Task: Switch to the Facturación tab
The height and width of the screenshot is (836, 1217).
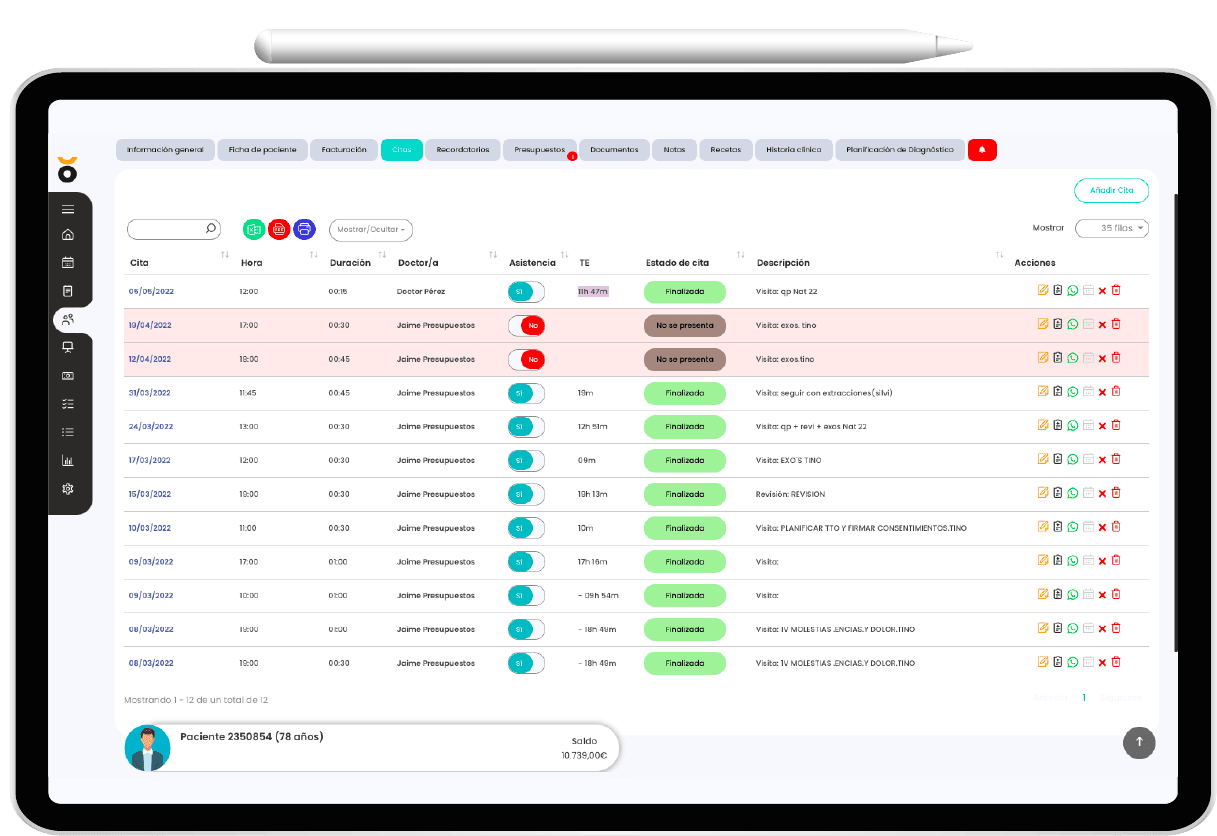Action: 344,150
